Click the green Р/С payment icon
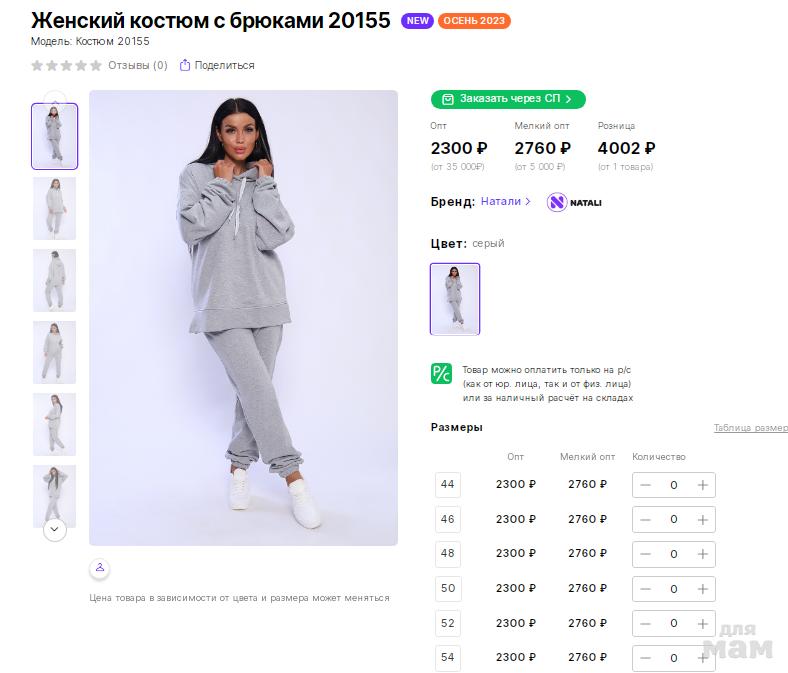Viewport: 788px width, 673px height. tap(441, 374)
